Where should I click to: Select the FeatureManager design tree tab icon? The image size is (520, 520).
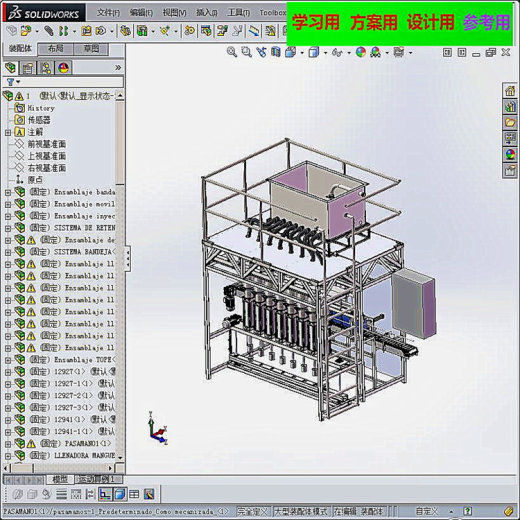(10, 68)
